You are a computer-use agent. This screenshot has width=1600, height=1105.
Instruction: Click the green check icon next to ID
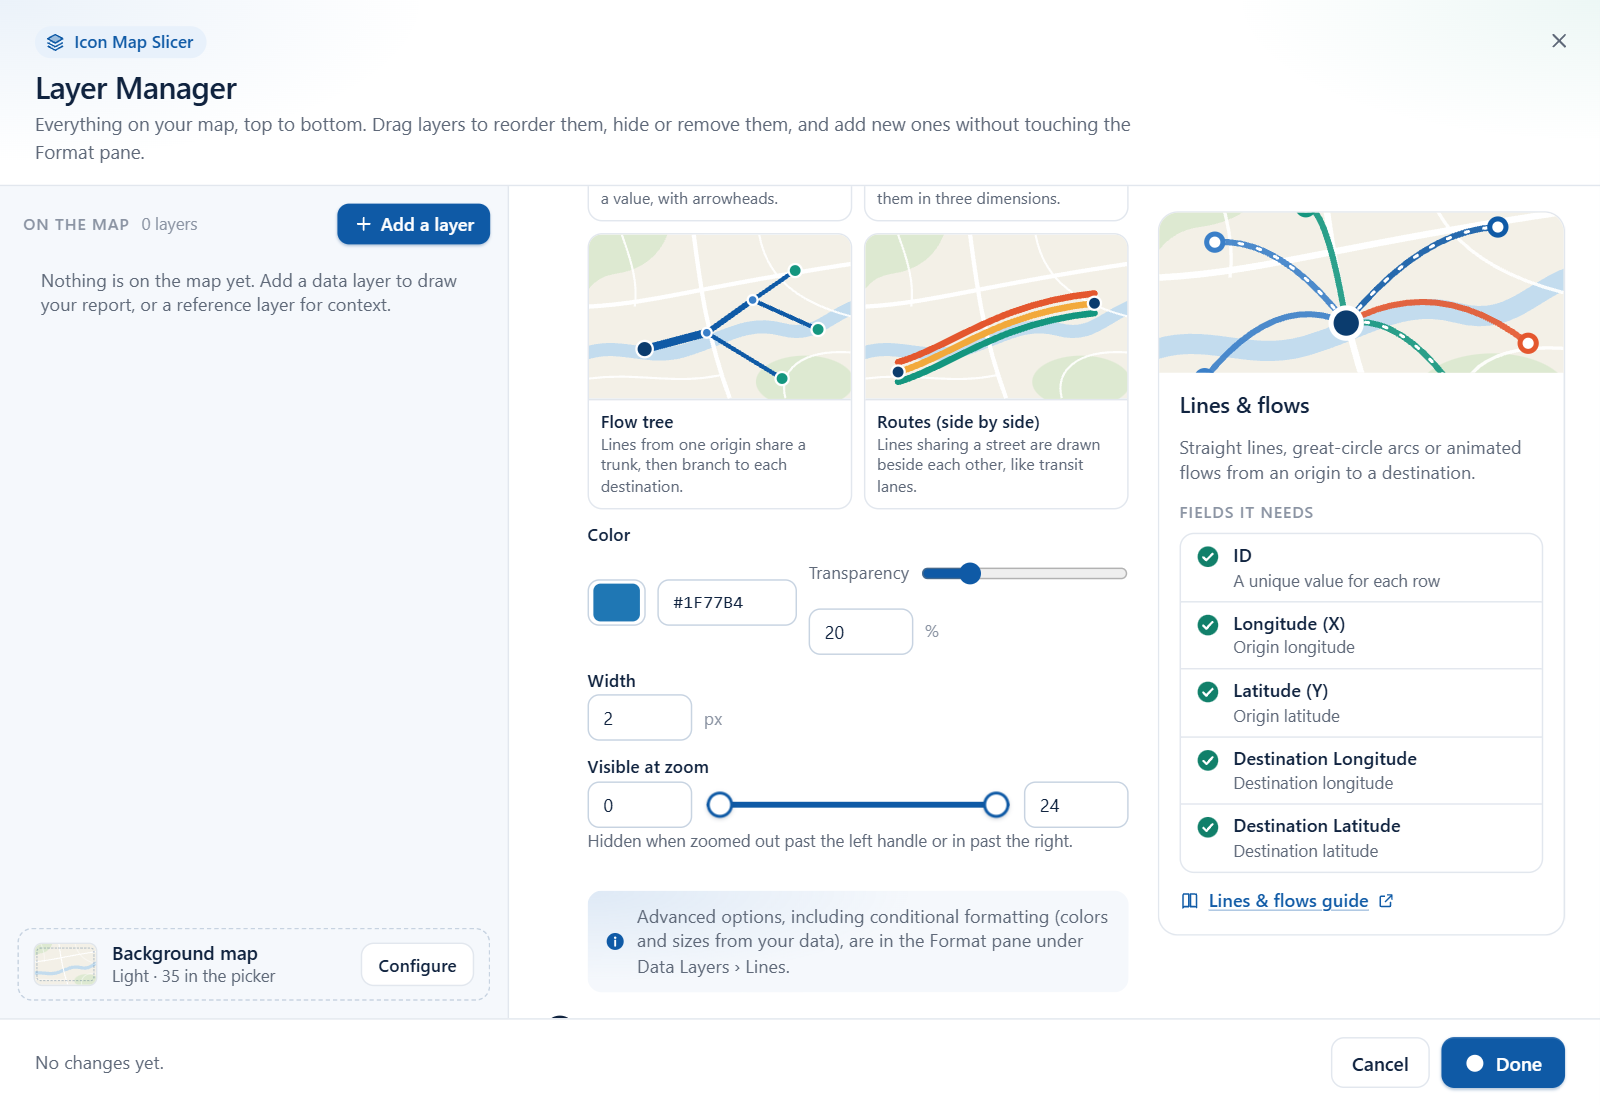(x=1208, y=557)
